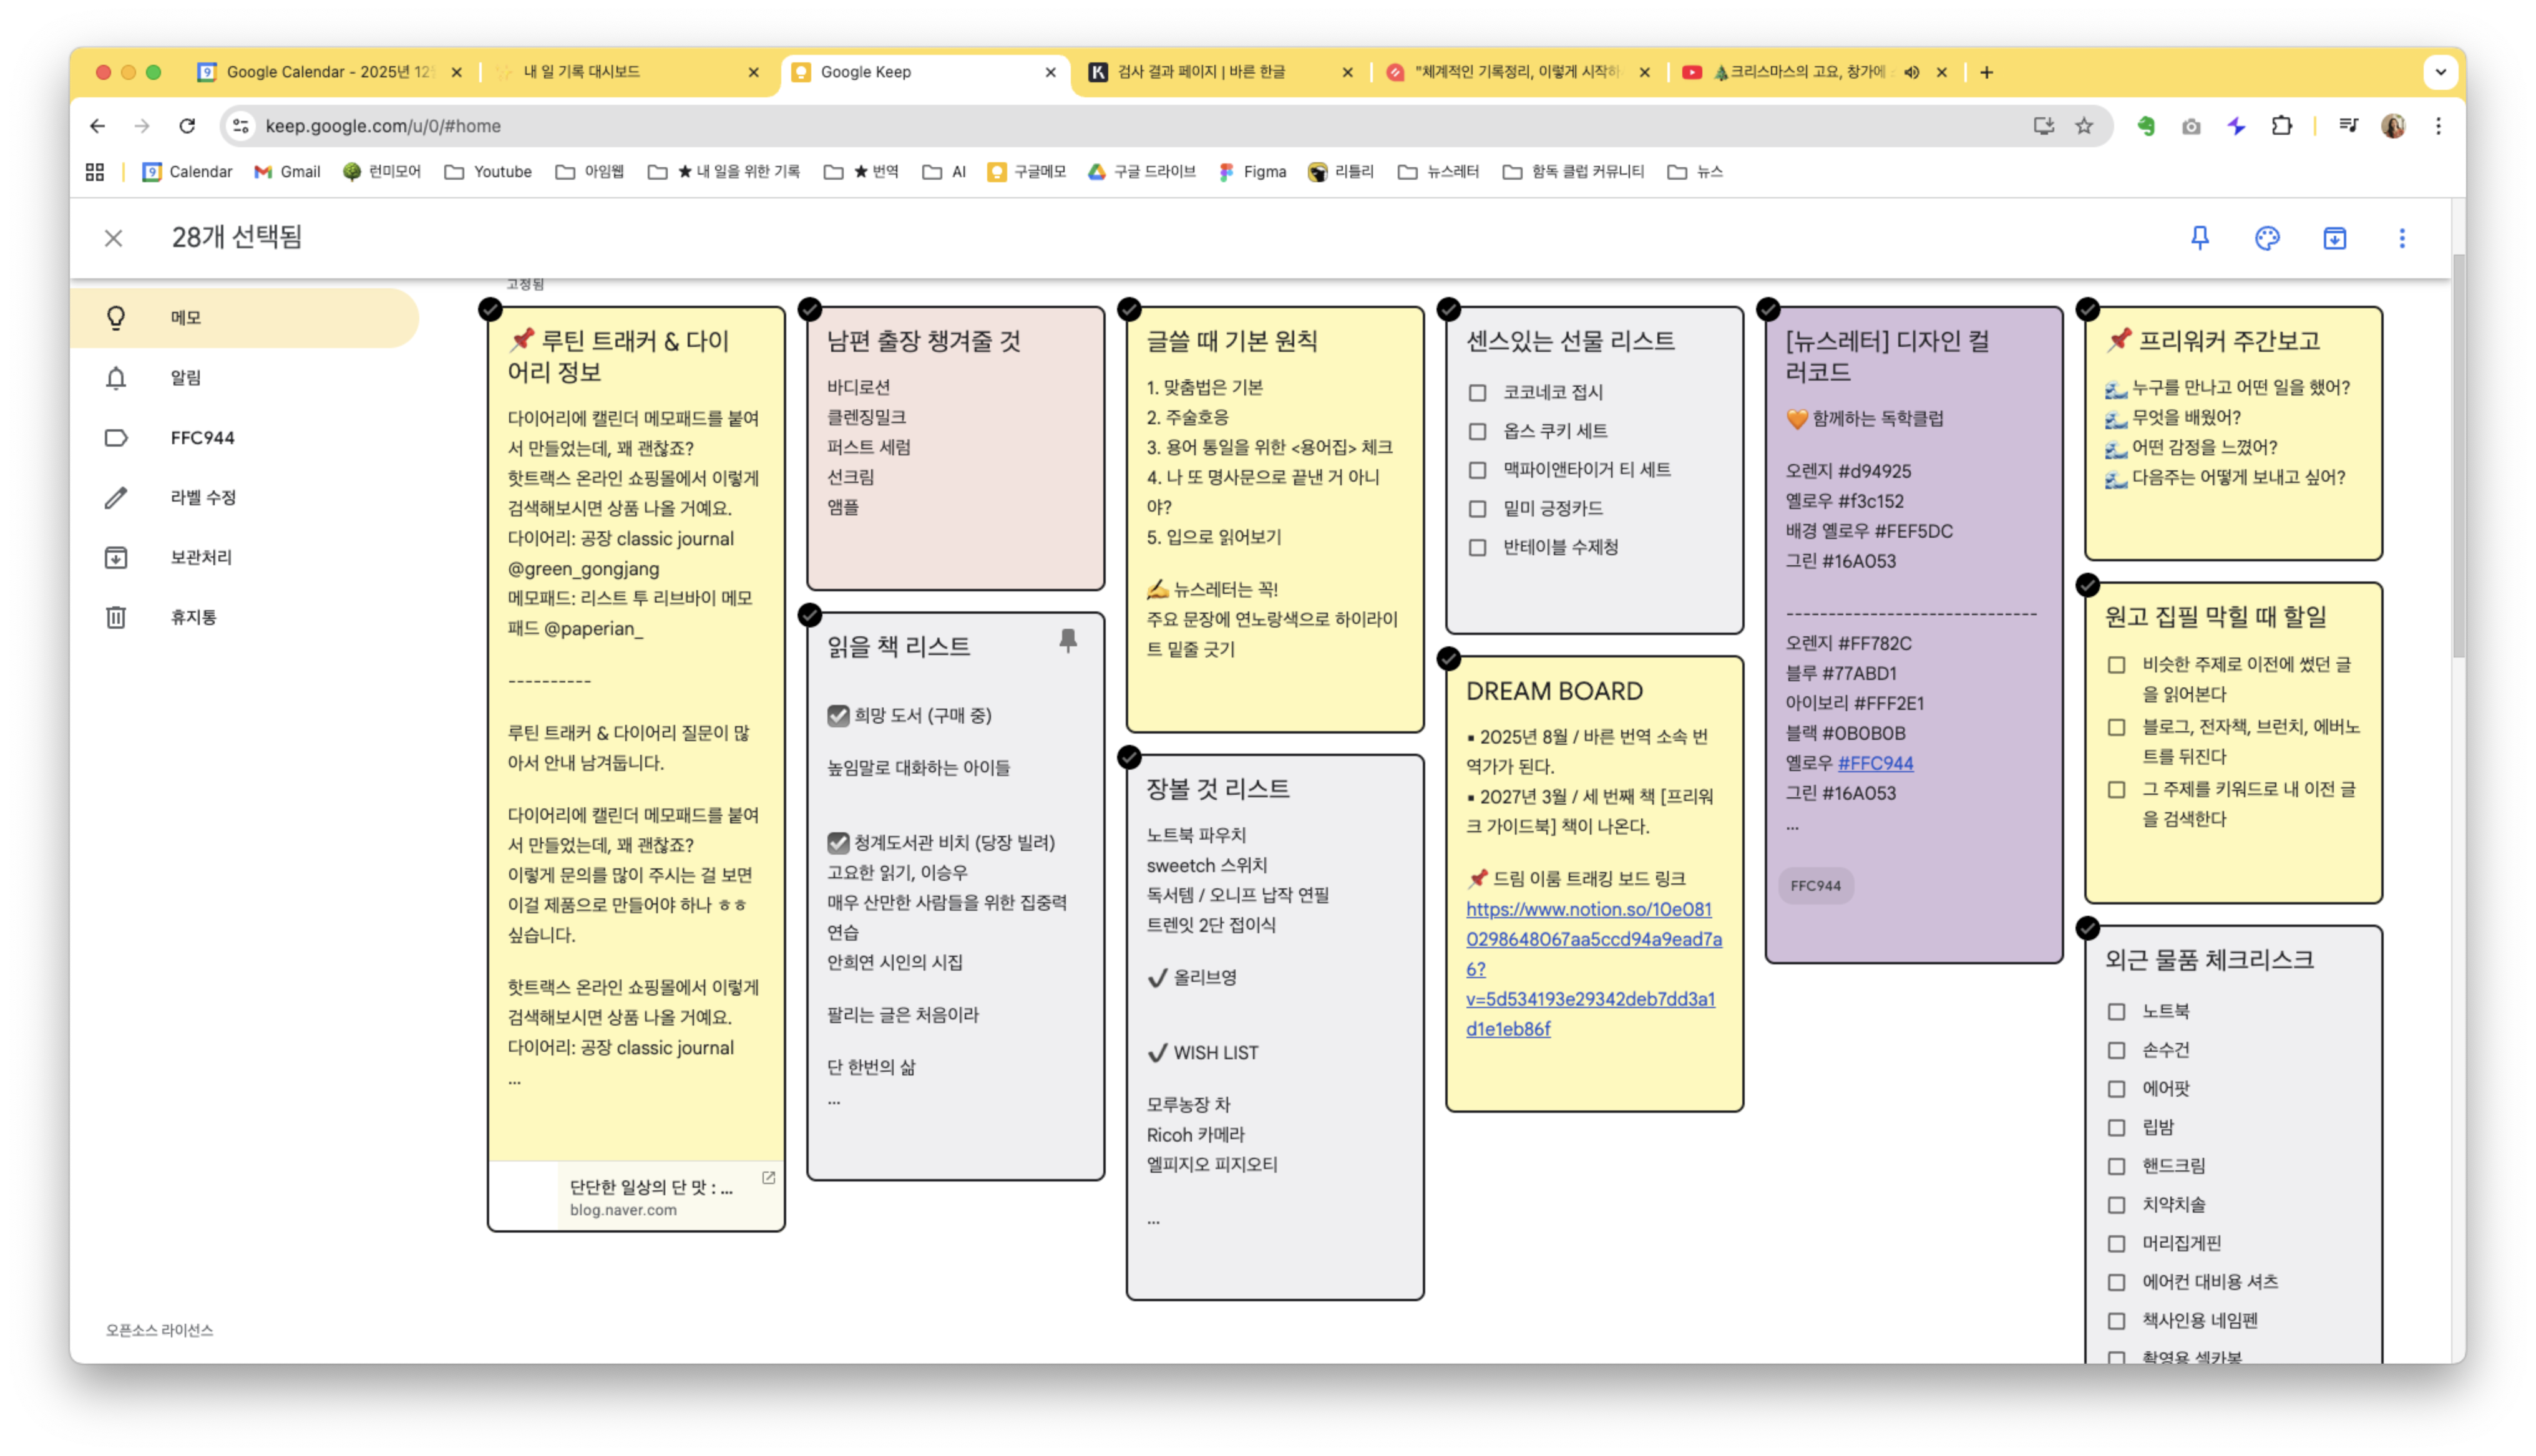The height and width of the screenshot is (1456, 2536).
Task: Check the 코코네코 접시 checkbox
Action: pyautogui.click(x=1477, y=393)
